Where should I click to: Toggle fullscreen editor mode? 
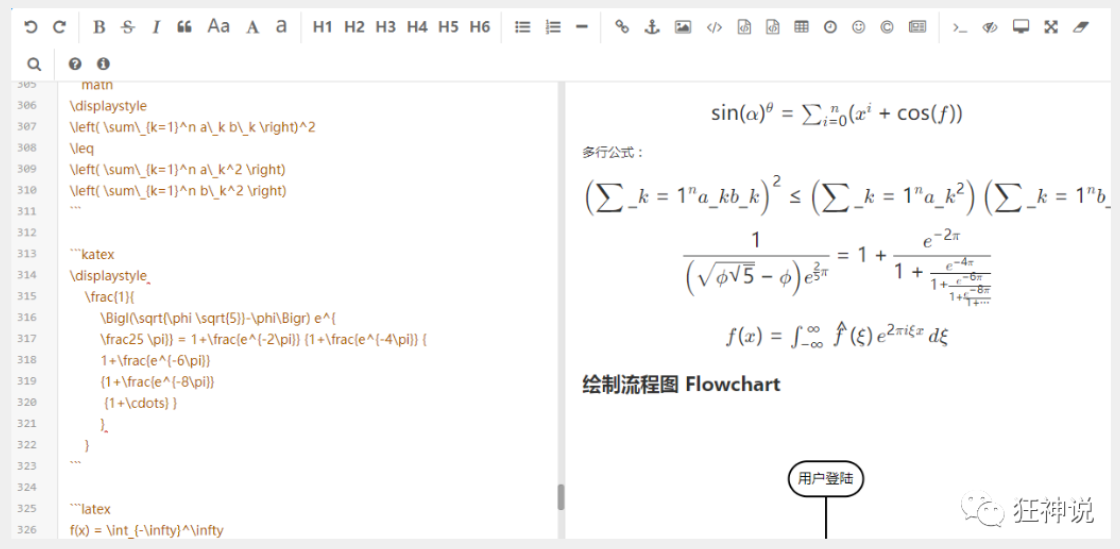(1051, 27)
